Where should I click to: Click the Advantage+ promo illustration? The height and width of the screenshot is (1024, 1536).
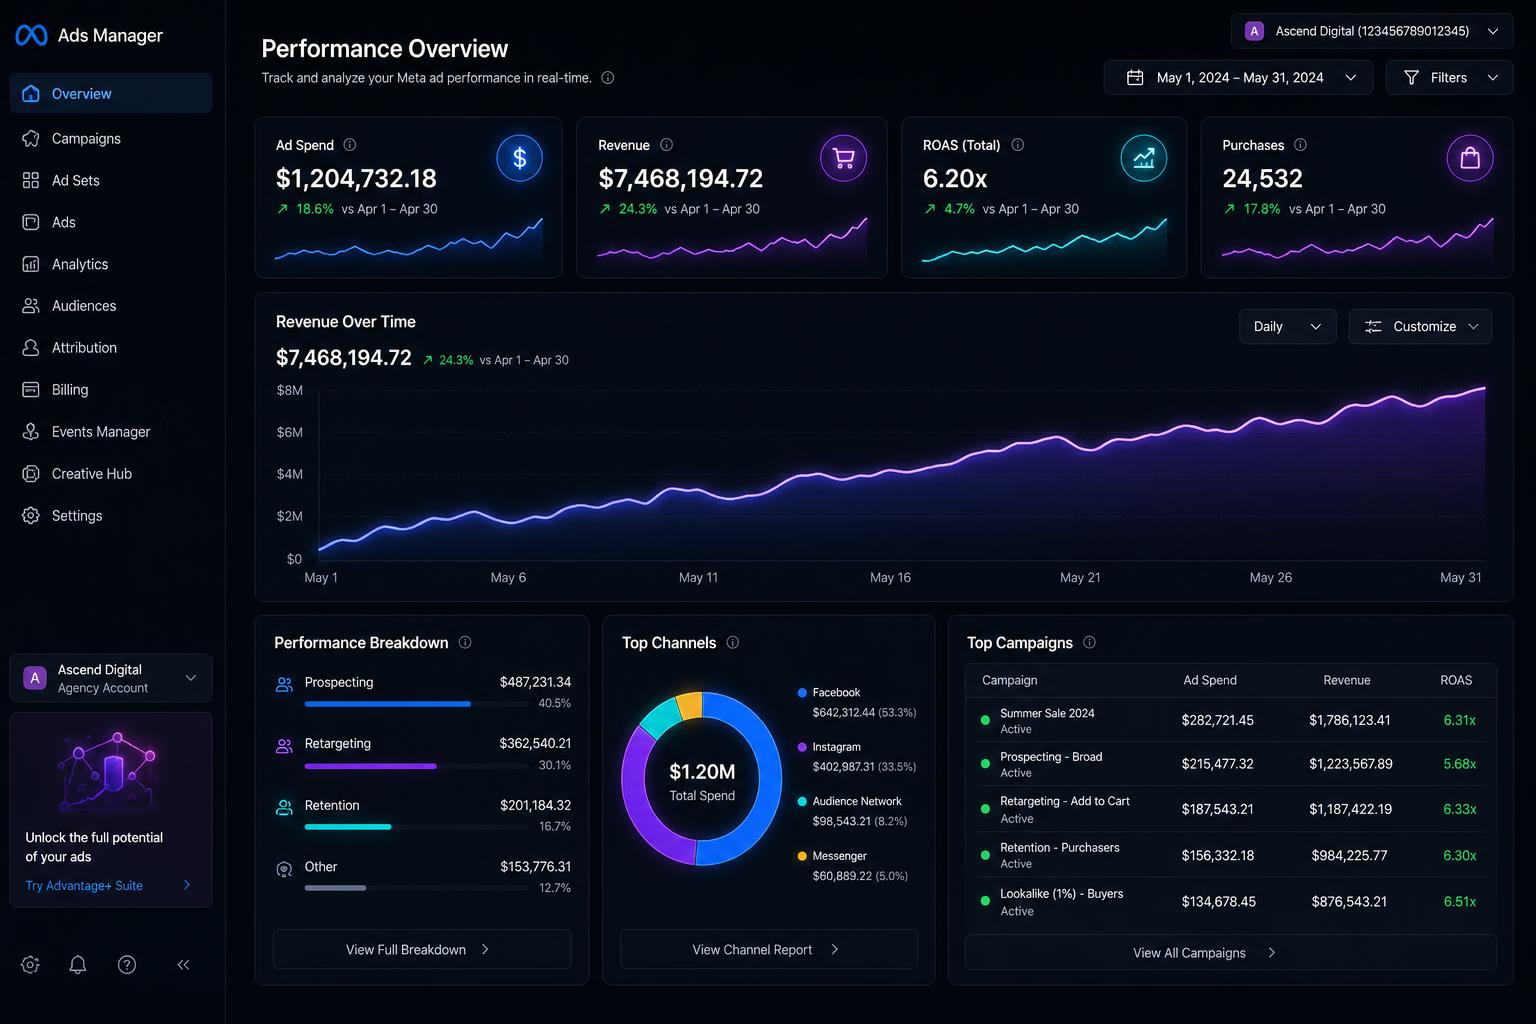coord(110,770)
